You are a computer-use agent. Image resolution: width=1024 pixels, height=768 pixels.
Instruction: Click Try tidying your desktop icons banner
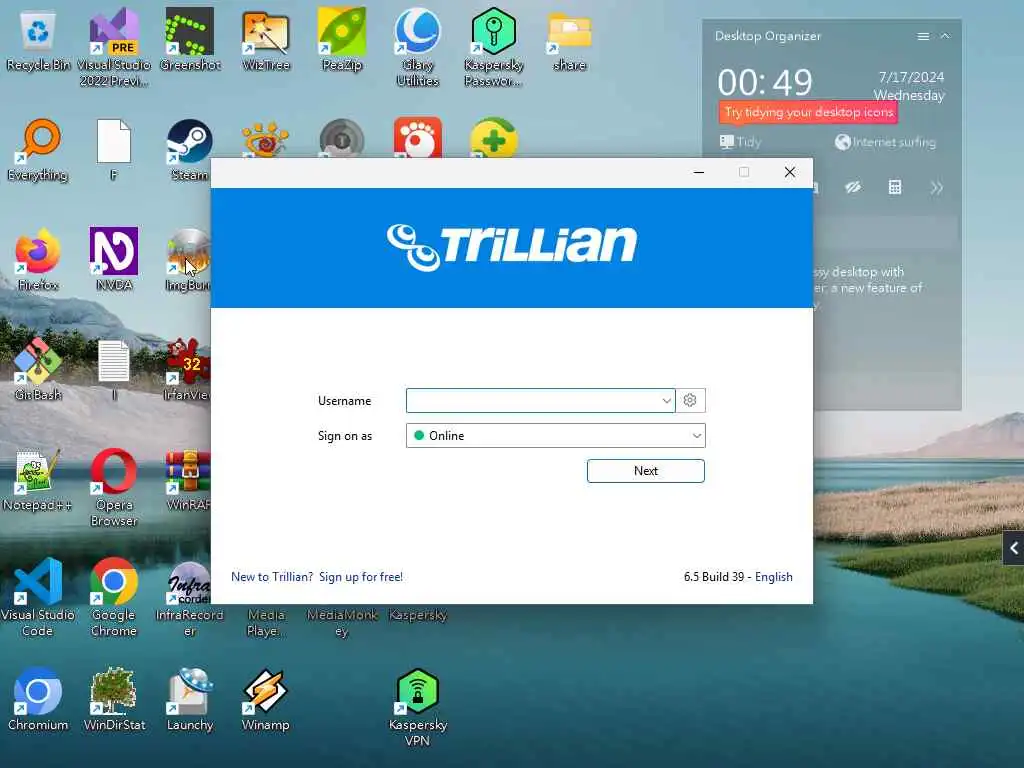click(x=808, y=112)
